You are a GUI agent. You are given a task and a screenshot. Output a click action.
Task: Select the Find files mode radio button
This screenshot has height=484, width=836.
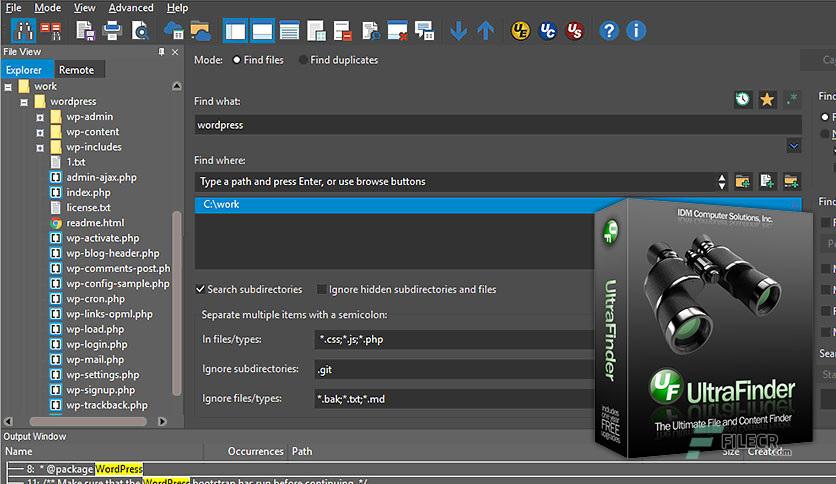[x=237, y=60]
